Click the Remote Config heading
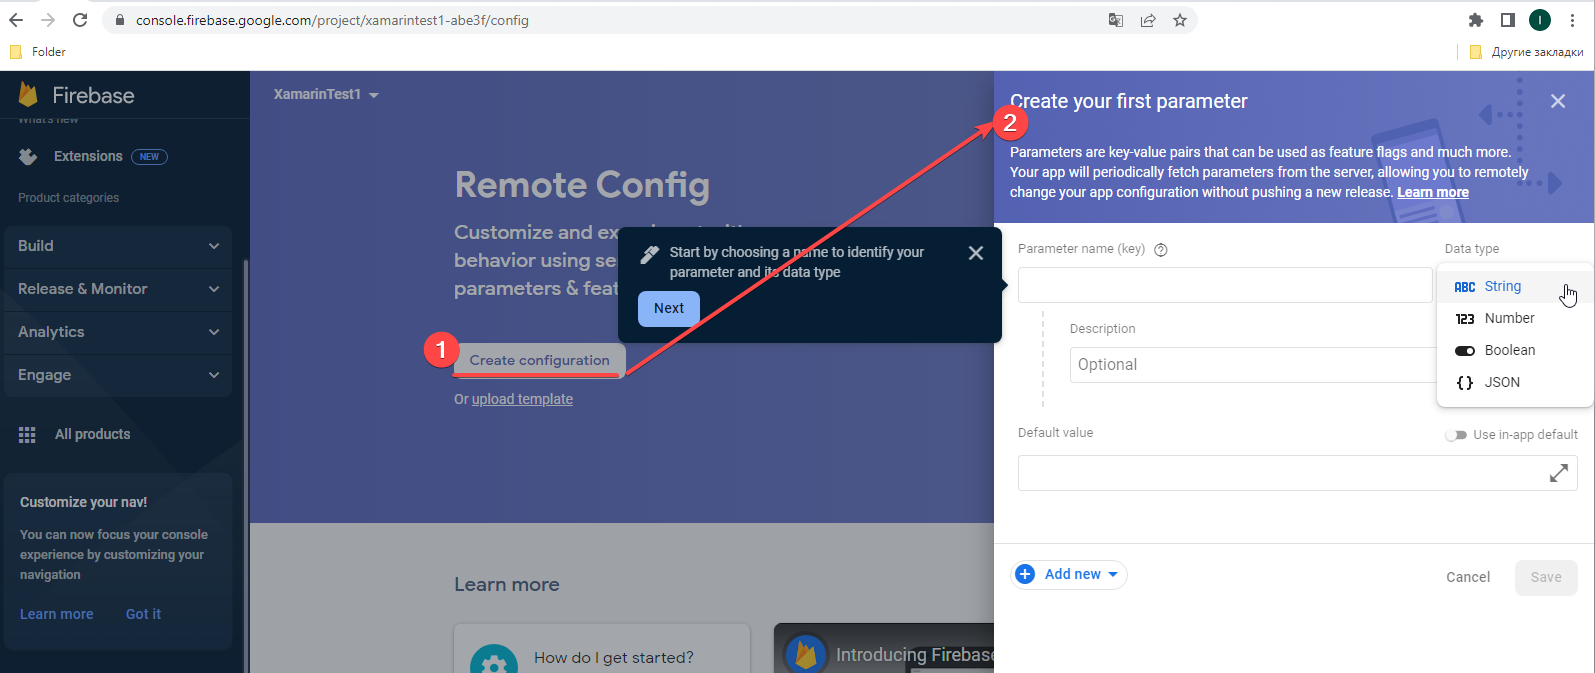This screenshot has height=673, width=1595. 582,185
